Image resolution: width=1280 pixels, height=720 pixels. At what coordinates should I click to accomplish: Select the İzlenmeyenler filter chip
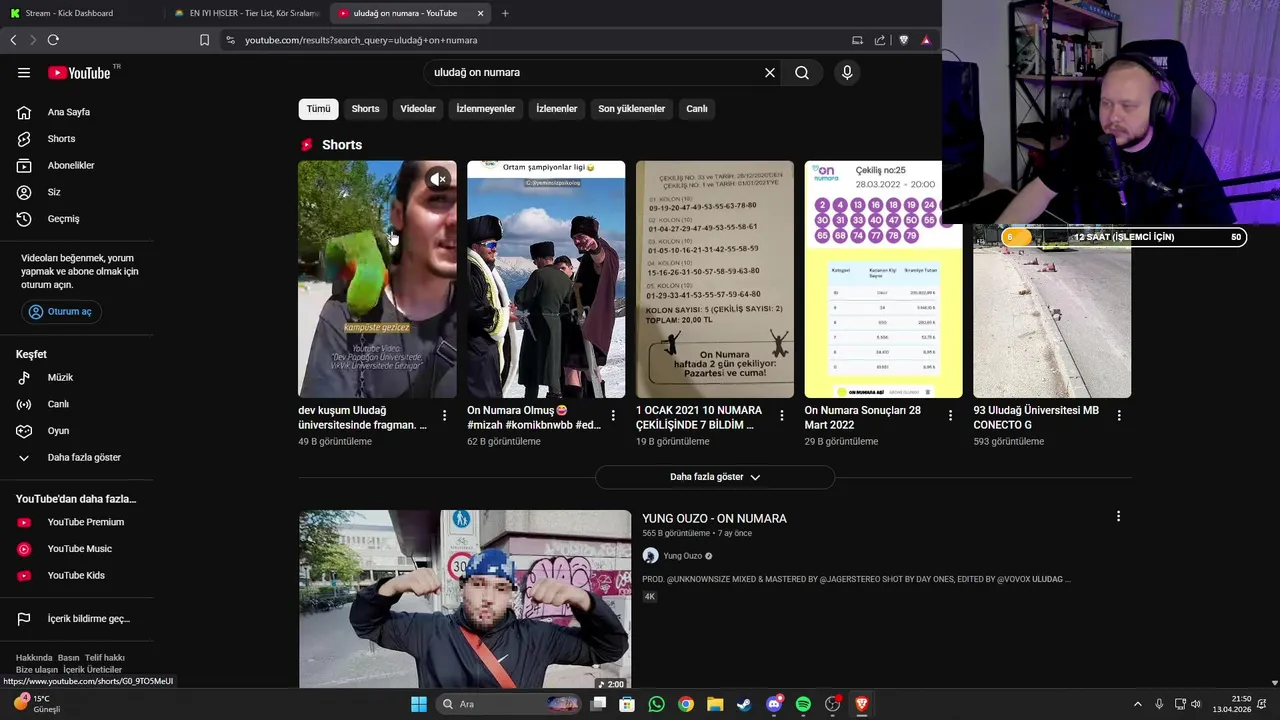486,109
